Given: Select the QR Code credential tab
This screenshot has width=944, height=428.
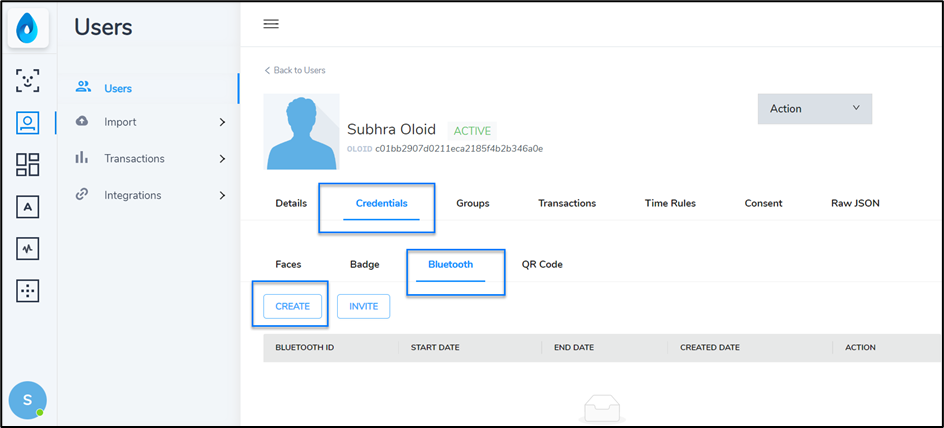Looking at the screenshot, I should (x=542, y=264).
